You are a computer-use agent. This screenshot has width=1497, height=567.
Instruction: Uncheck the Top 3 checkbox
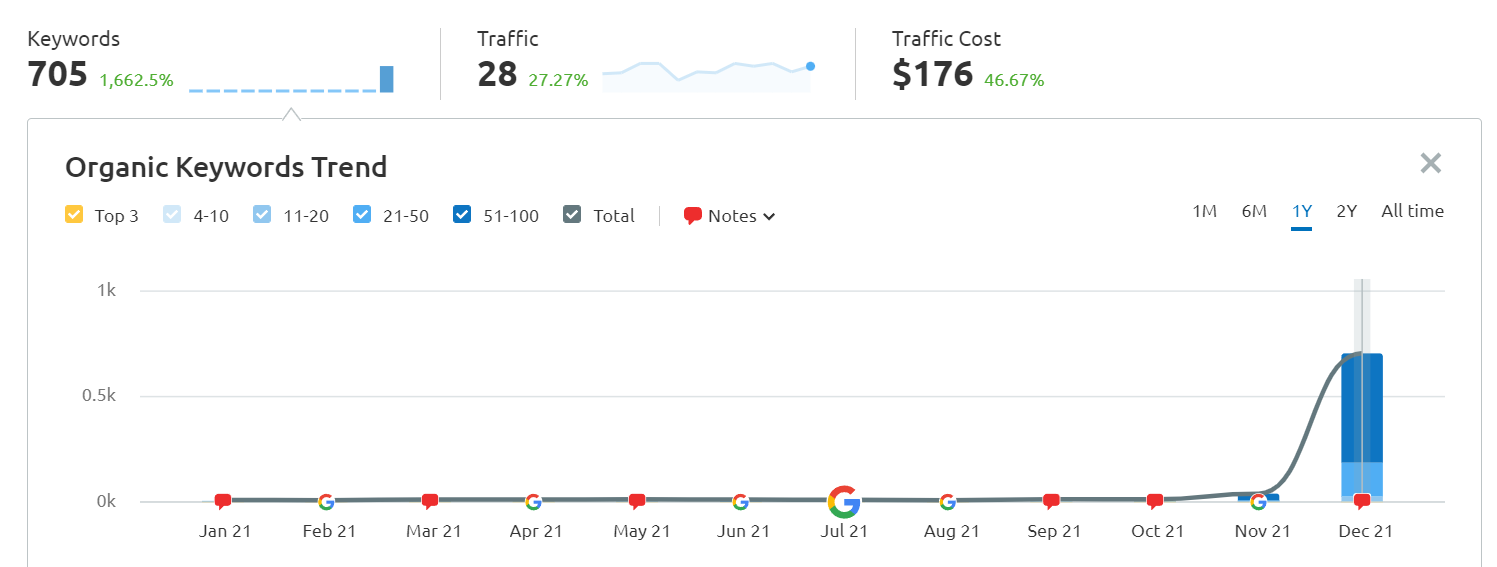[73, 215]
